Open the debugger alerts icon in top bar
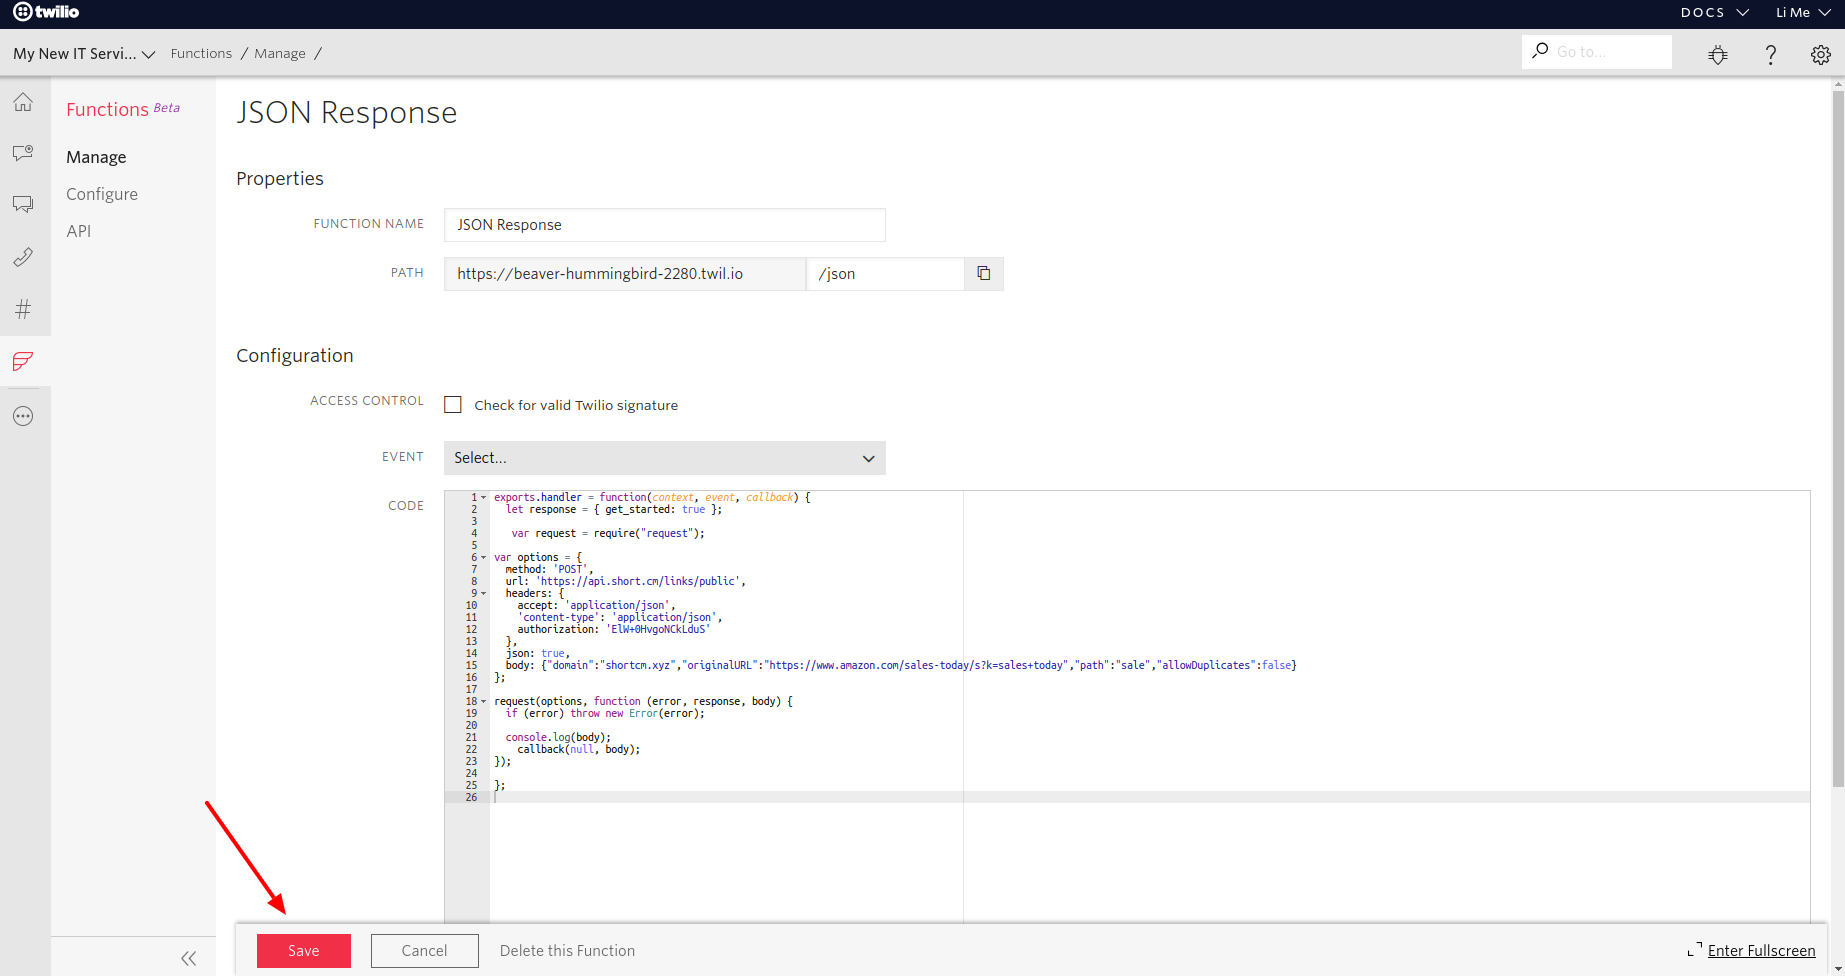 tap(1718, 54)
